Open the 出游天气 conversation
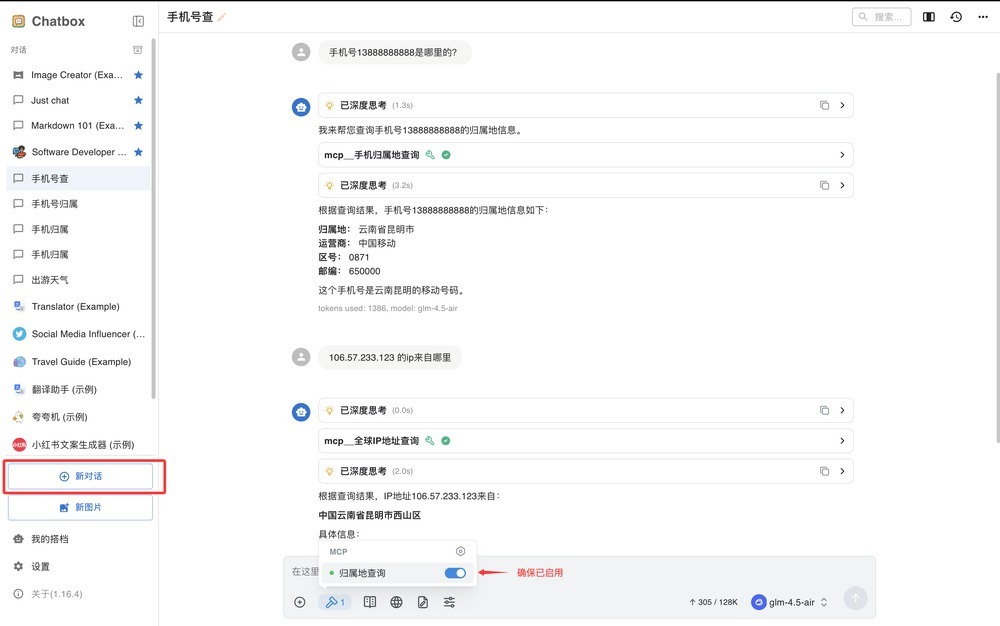This screenshot has width=1000, height=626. coord(50,280)
